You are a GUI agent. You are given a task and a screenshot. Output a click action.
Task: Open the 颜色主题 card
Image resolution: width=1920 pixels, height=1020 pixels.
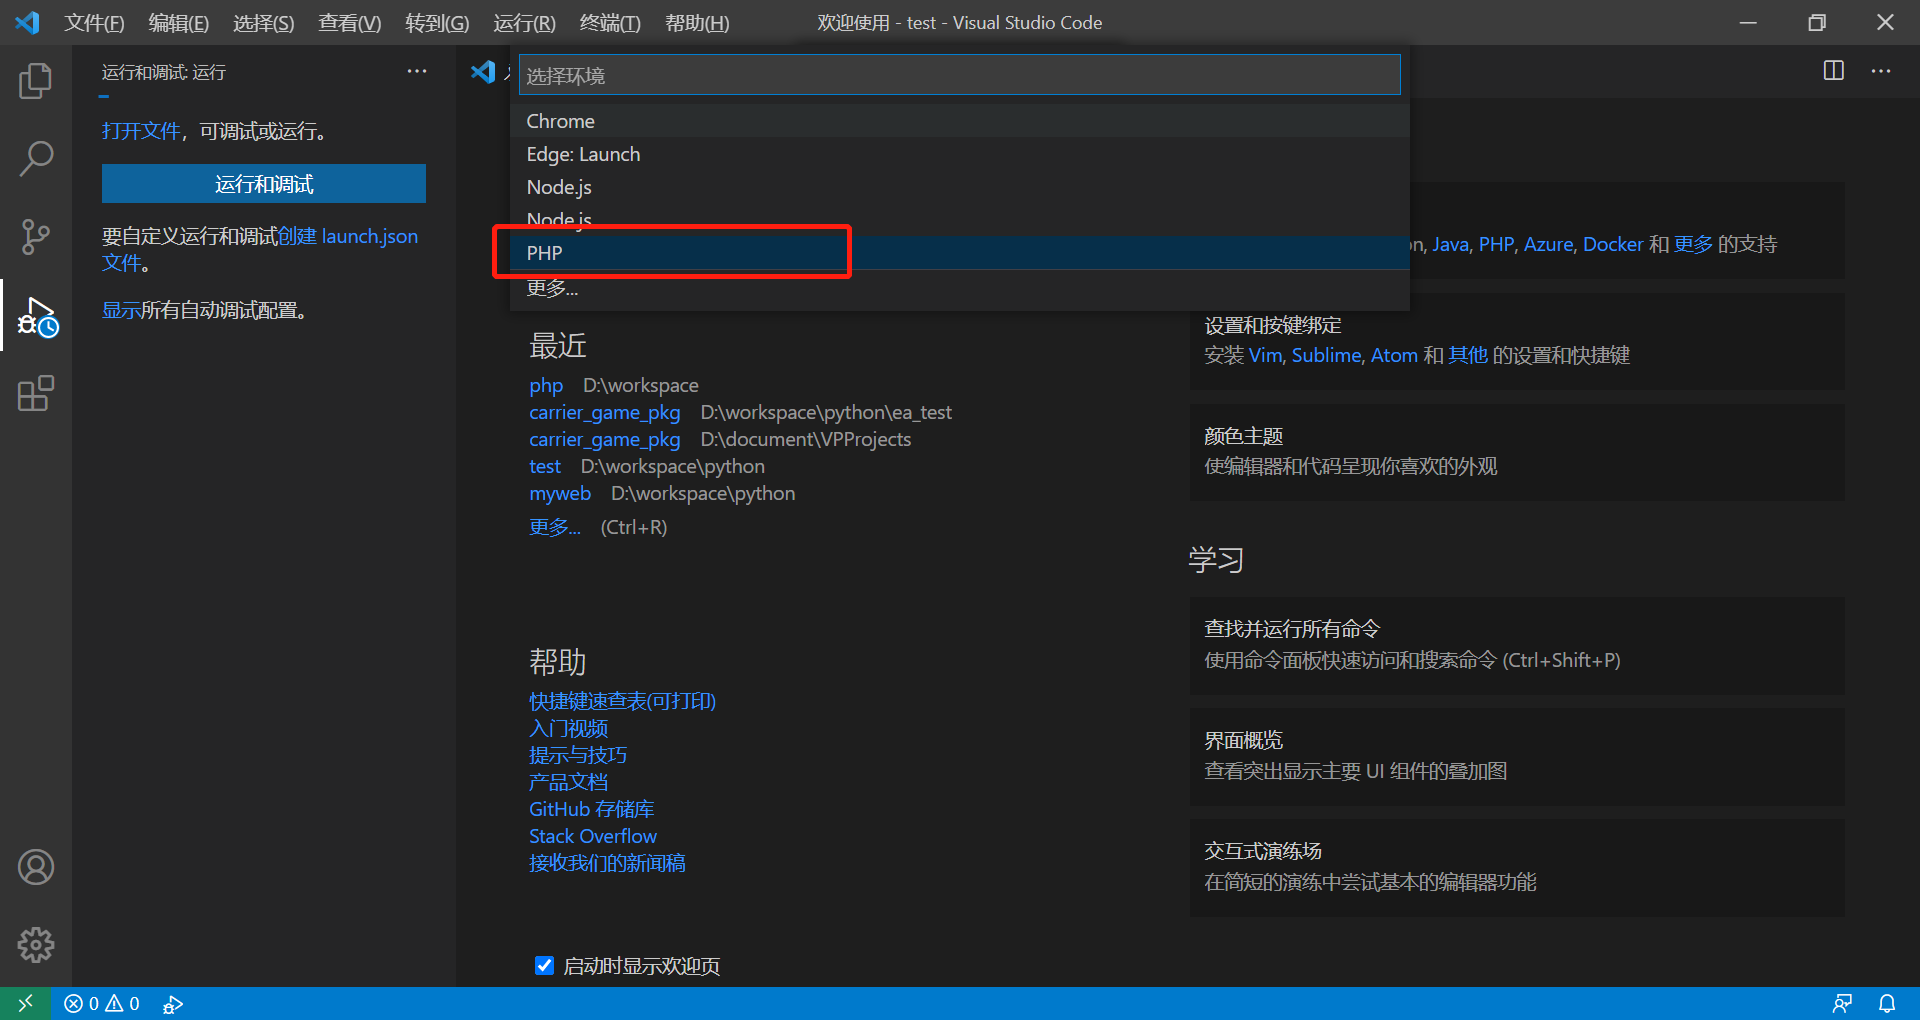point(1517,452)
